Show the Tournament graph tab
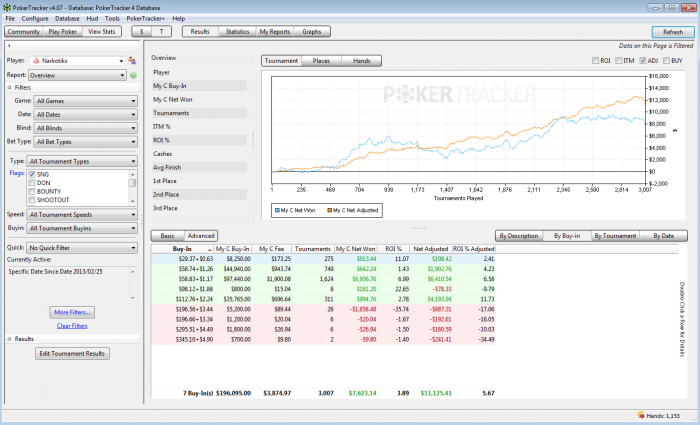The height and width of the screenshot is (425, 700). pos(282,61)
